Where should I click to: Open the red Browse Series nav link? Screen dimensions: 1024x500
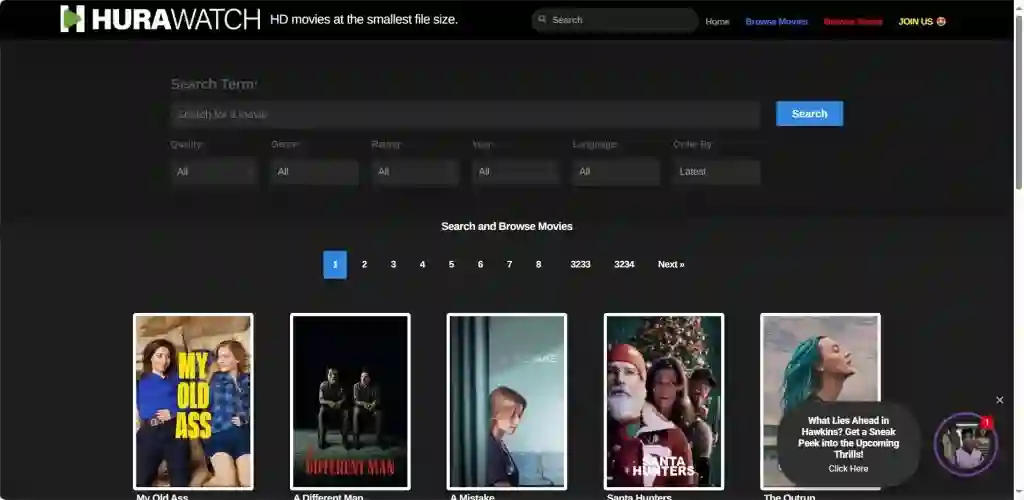pyautogui.click(x=853, y=22)
